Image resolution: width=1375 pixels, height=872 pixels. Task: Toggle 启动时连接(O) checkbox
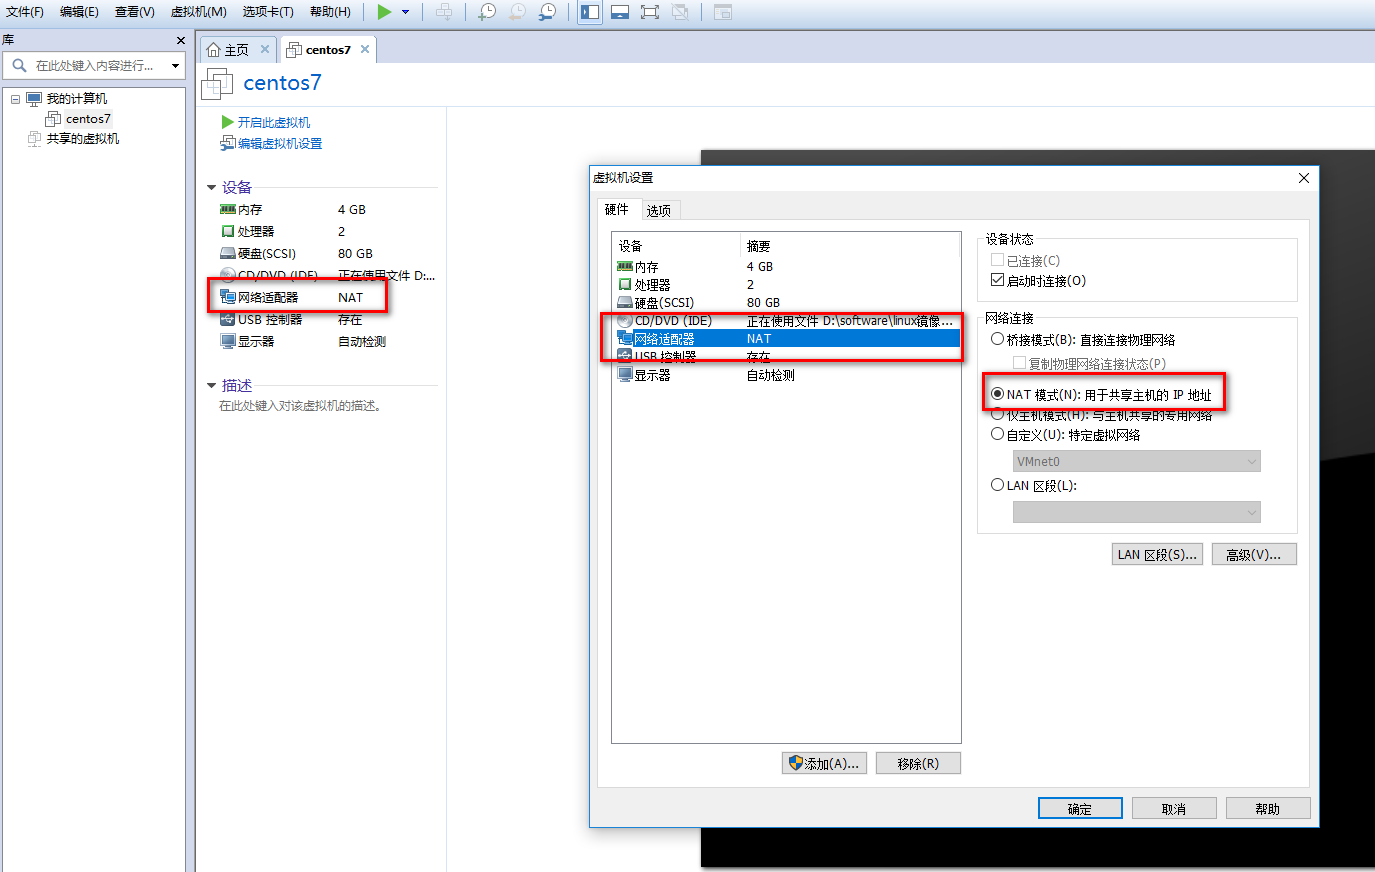point(997,280)
